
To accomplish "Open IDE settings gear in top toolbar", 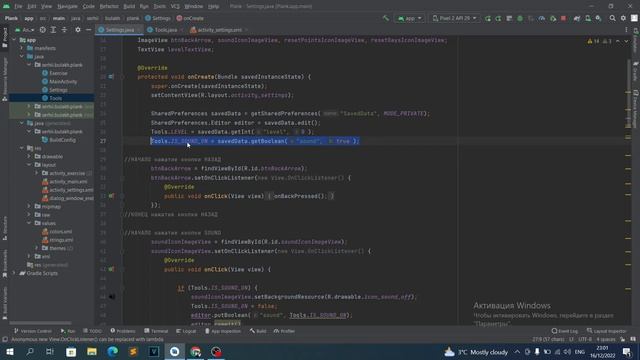I will [x=623, y=18].
